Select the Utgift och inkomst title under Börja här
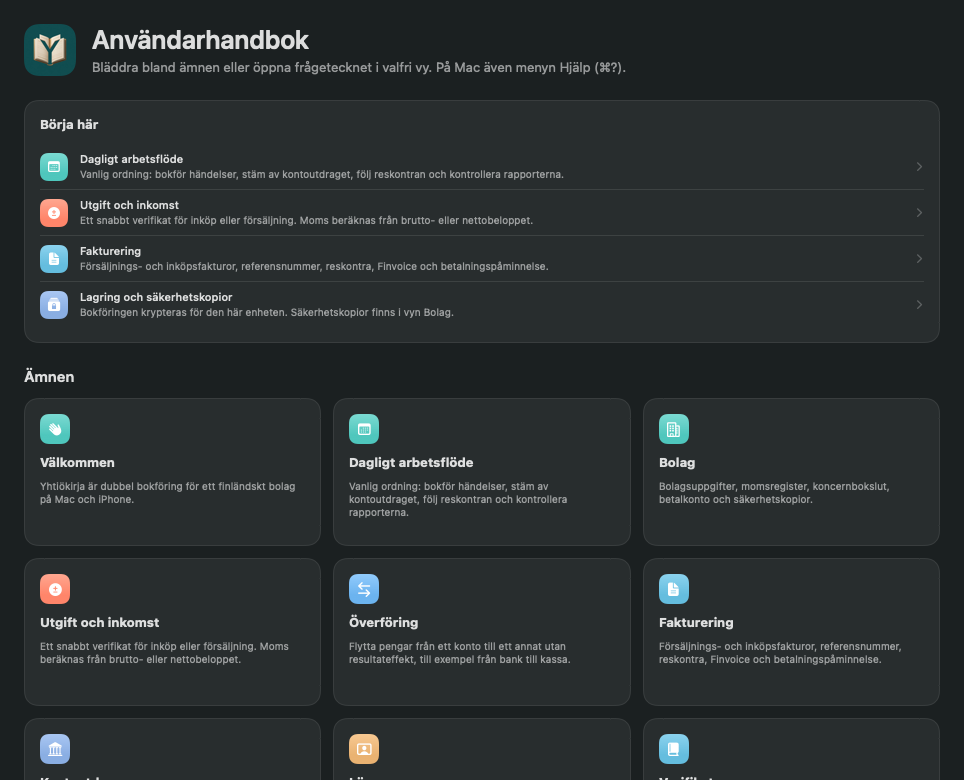964x780 pixels. click(x=129, y=205)
